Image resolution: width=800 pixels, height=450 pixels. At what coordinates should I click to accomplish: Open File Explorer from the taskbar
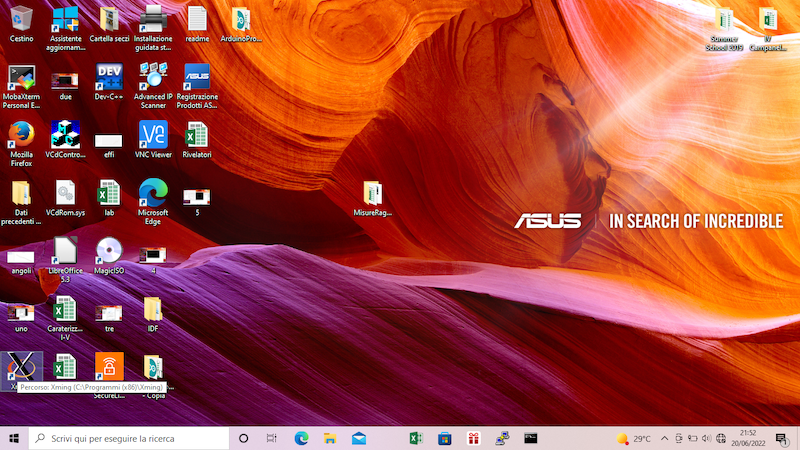(330, 438)
